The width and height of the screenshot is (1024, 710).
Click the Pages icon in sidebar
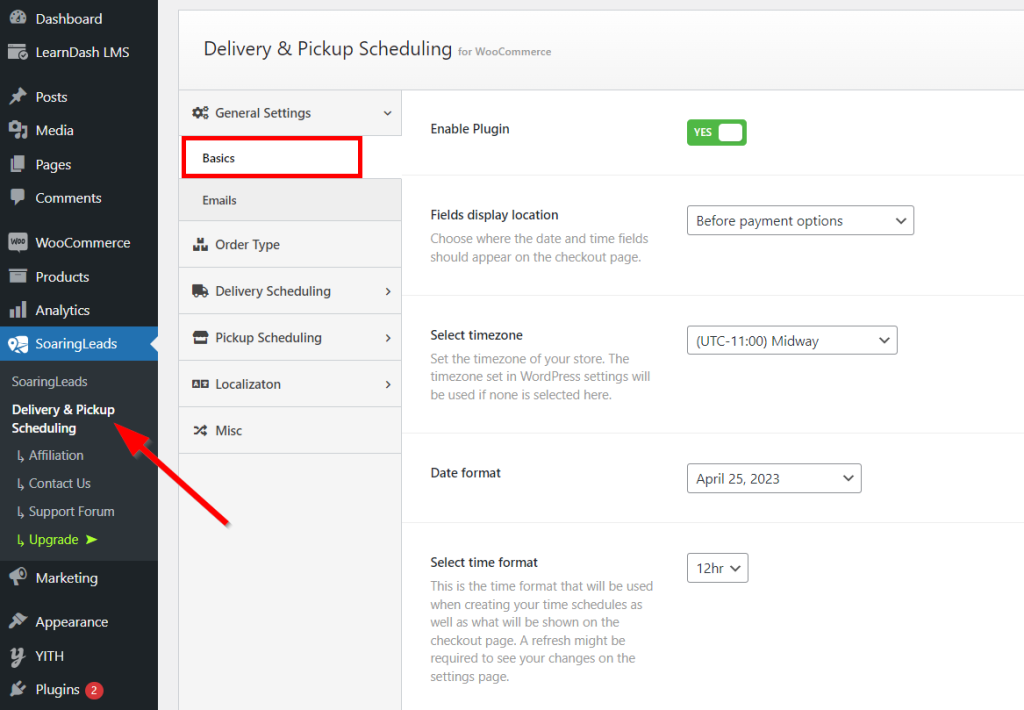click(18, 164)
